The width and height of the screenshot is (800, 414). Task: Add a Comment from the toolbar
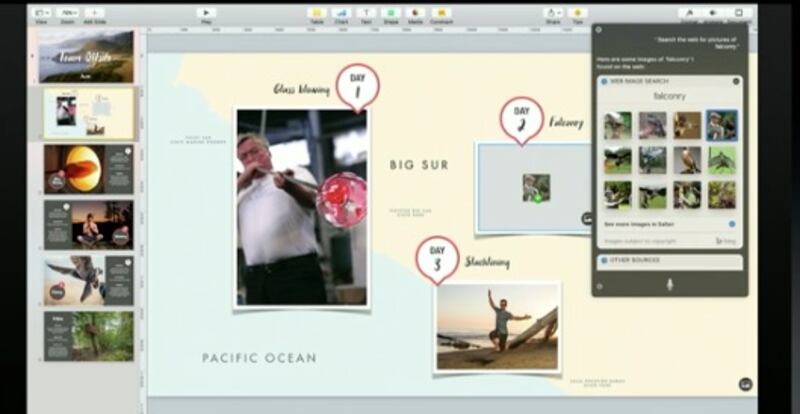click(x=441, y=13)
